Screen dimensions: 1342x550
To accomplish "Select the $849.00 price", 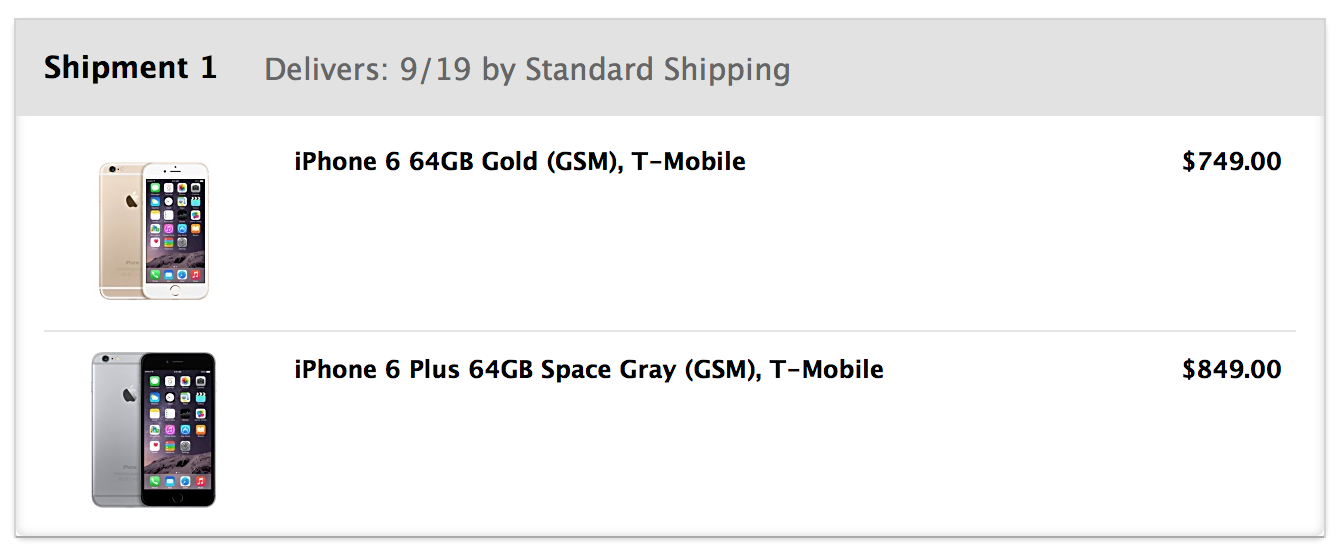I will click(1231, 370).
